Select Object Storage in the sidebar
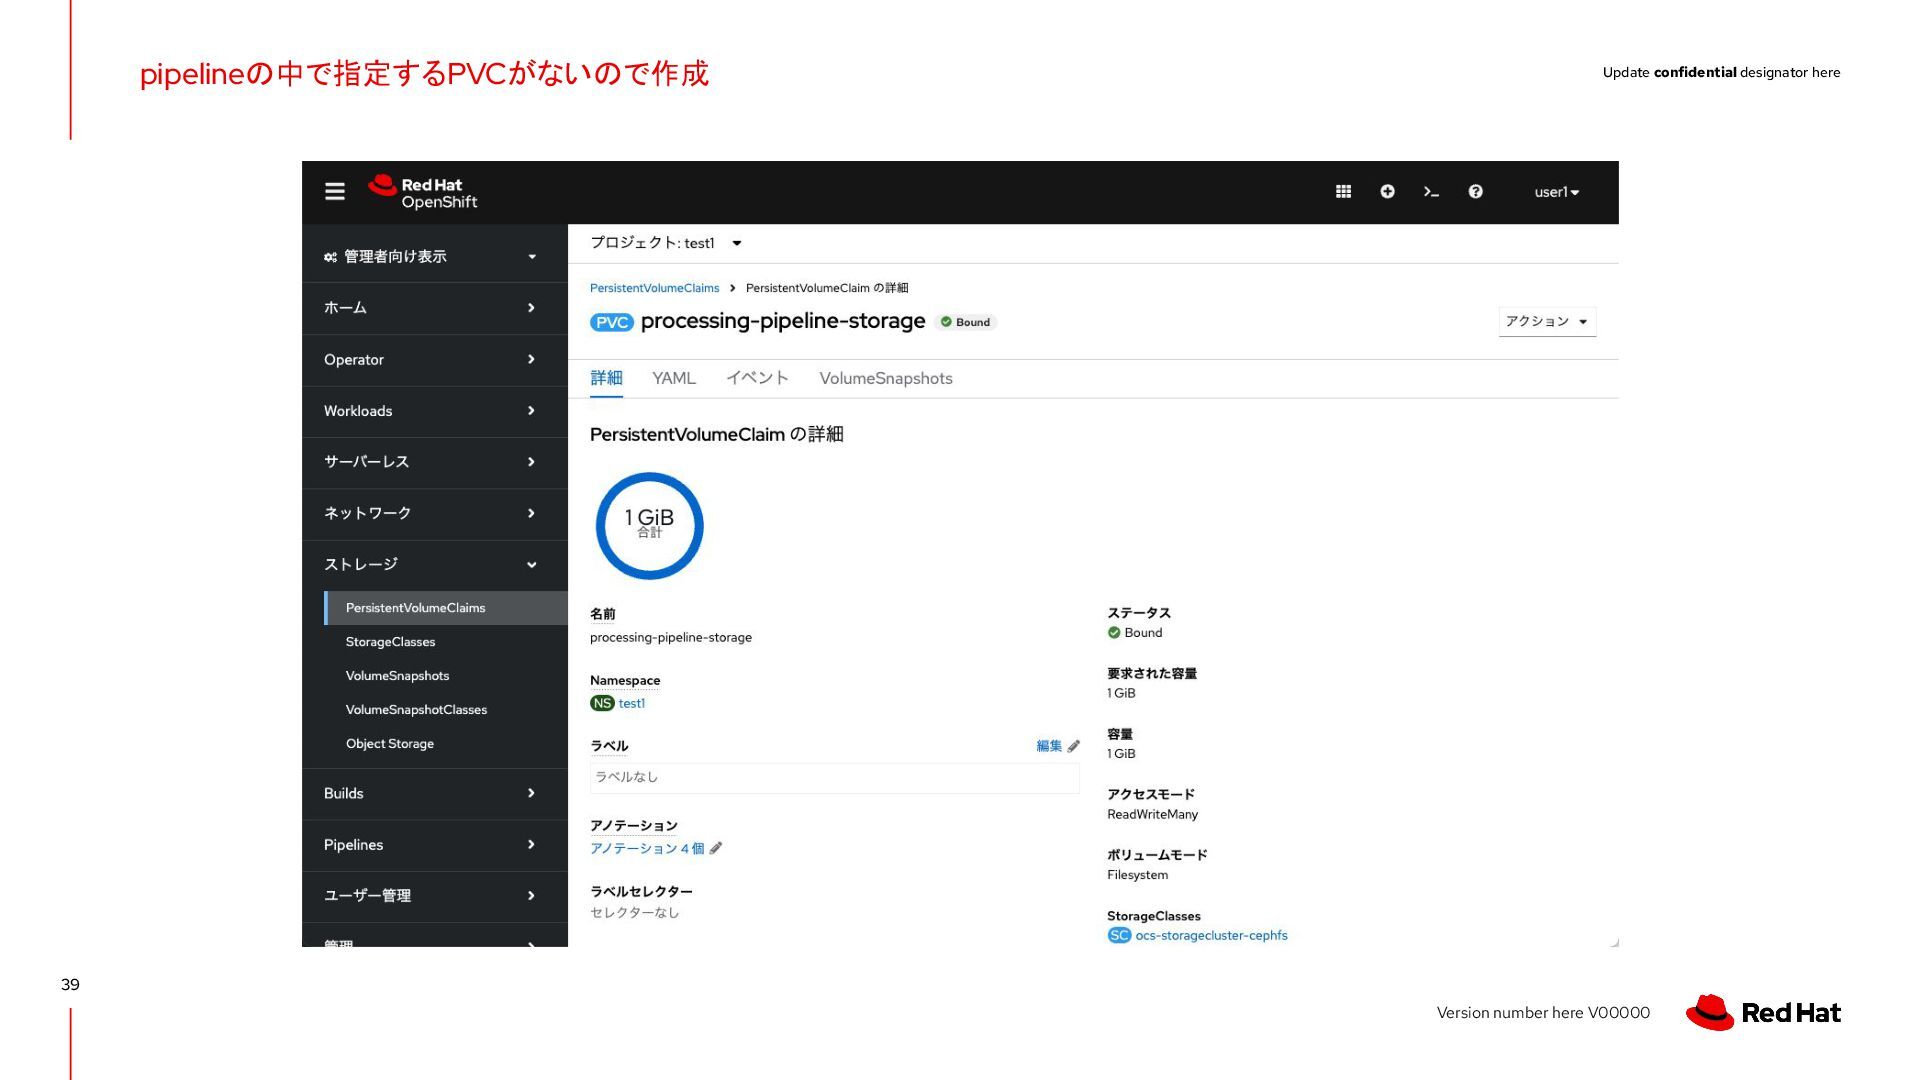Image resolution: width=1920 pixels, height=1080 pixels. (445, 744)
